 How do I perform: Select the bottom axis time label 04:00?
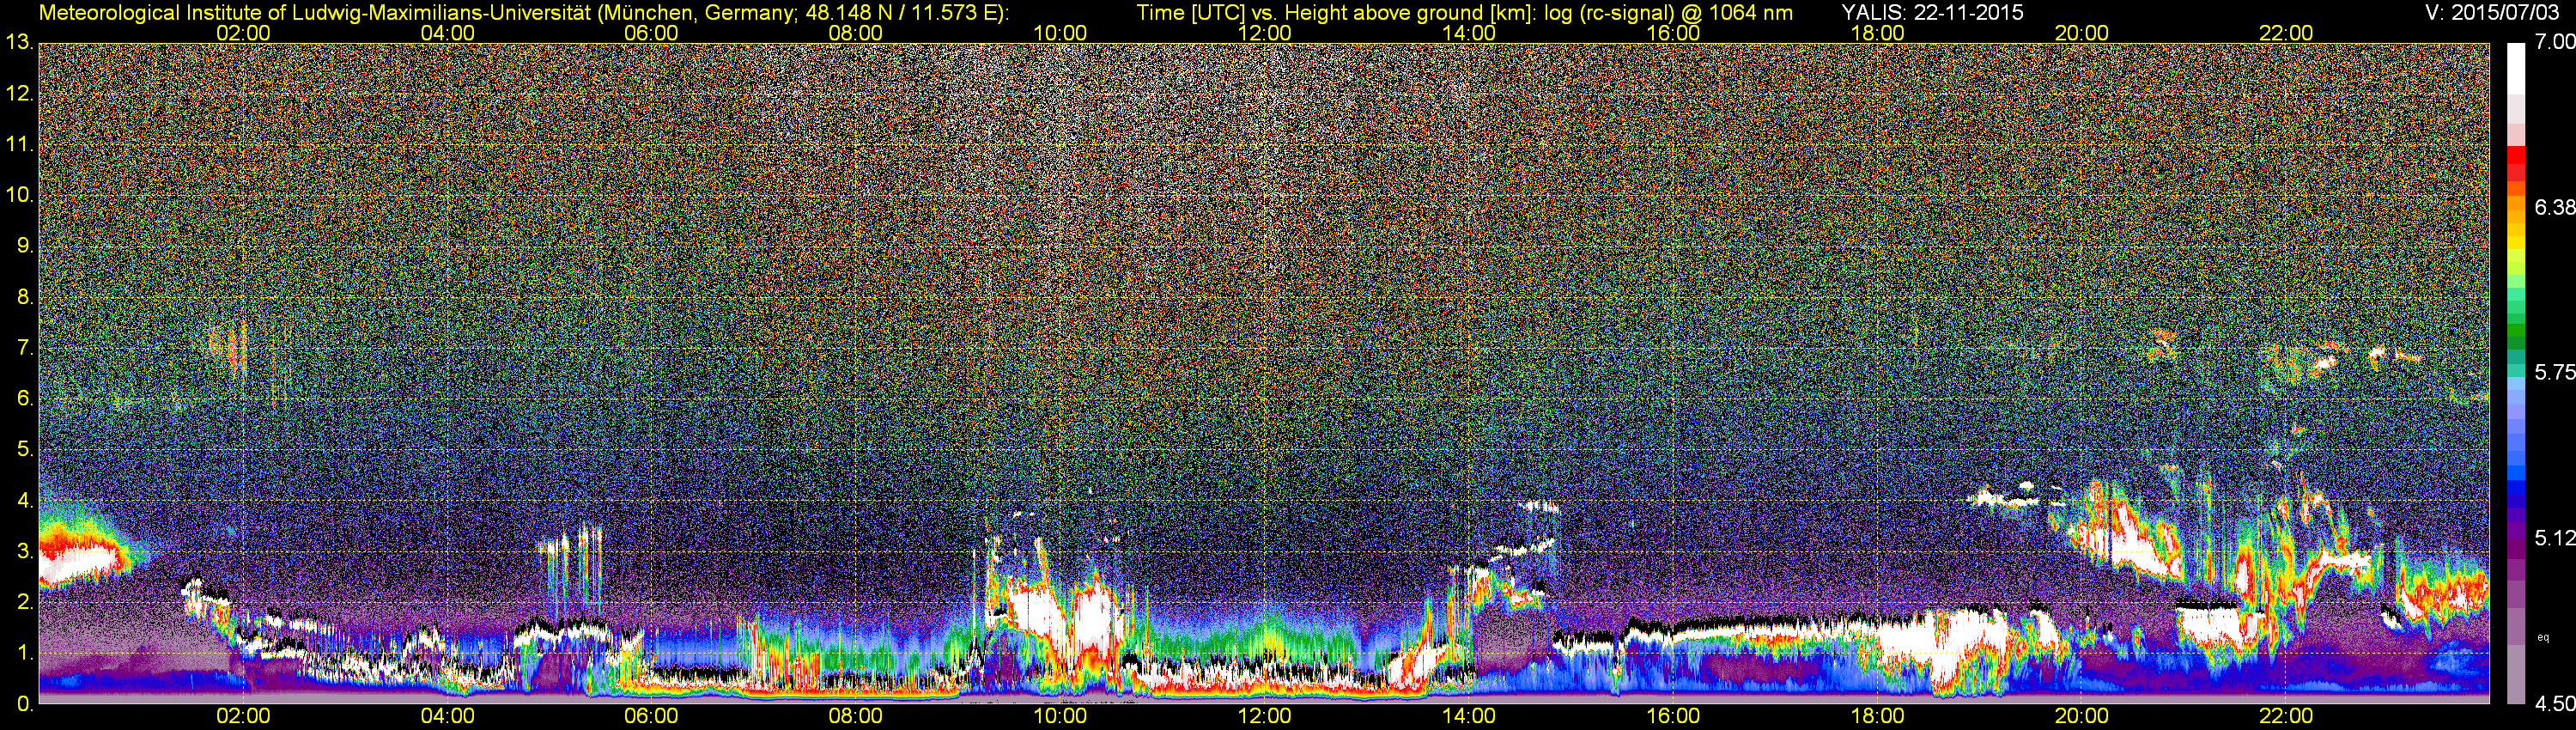447,716
